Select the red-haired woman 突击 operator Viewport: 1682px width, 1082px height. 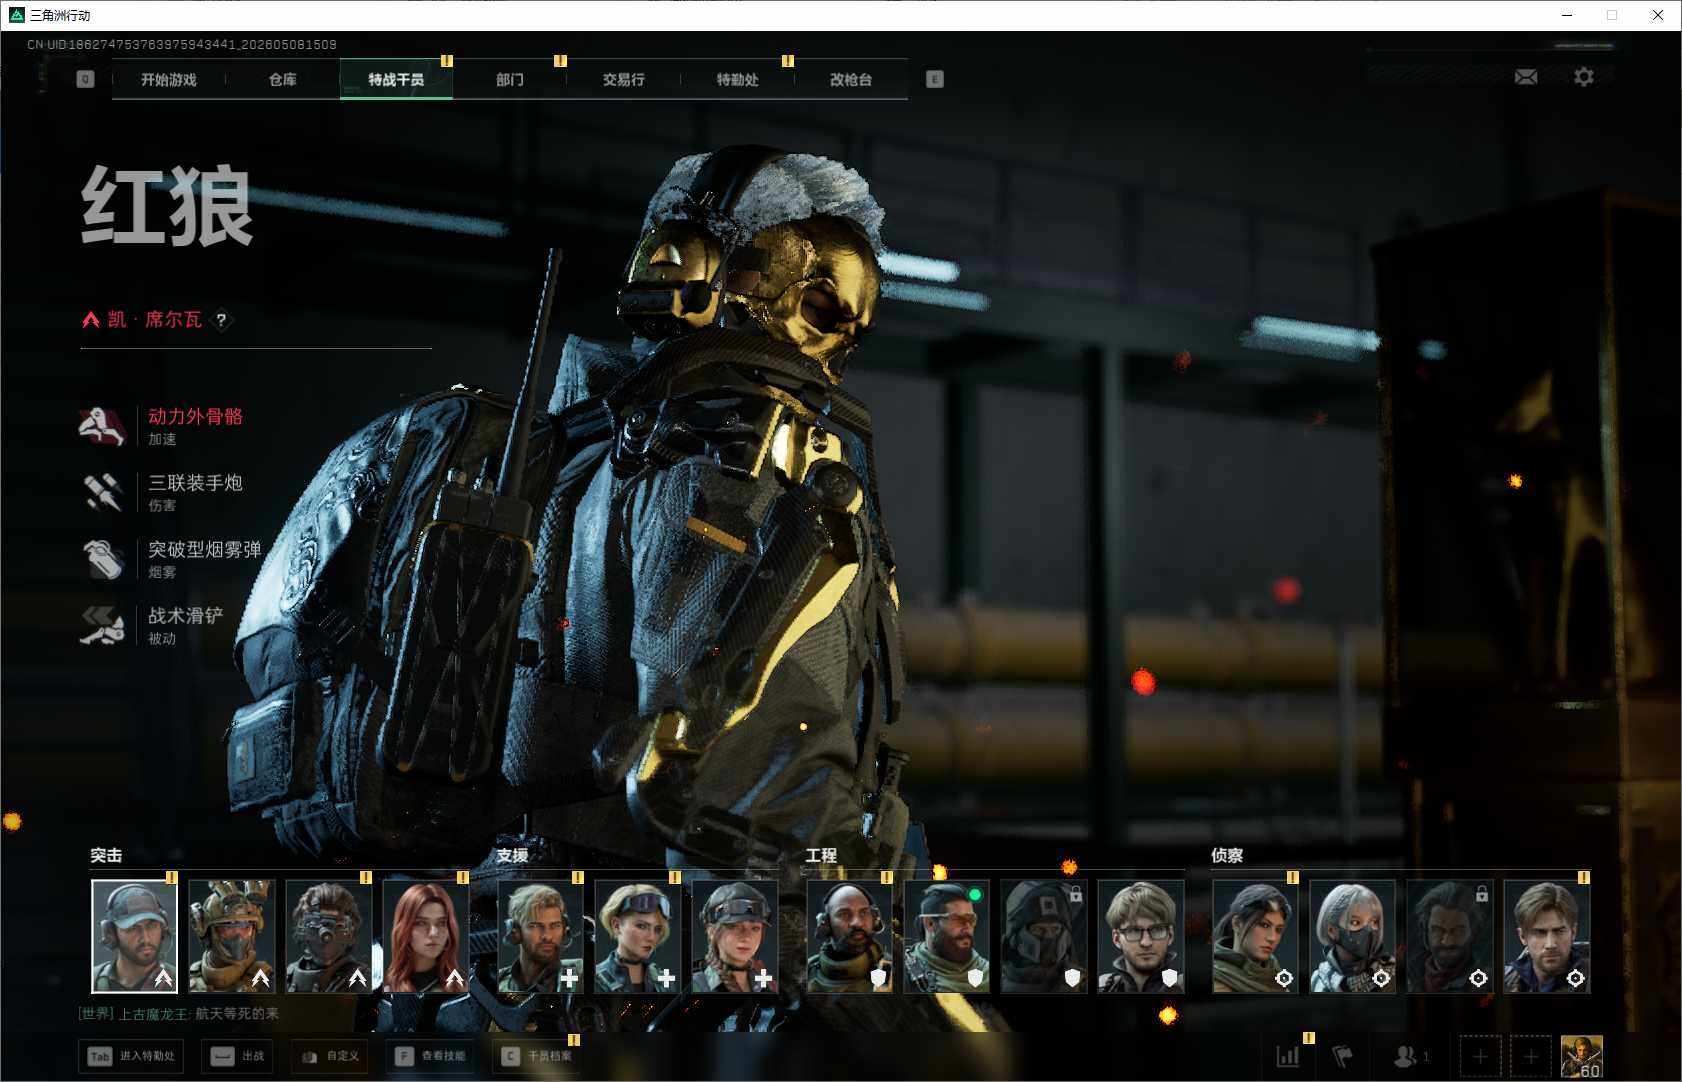[x=425, y=936]
